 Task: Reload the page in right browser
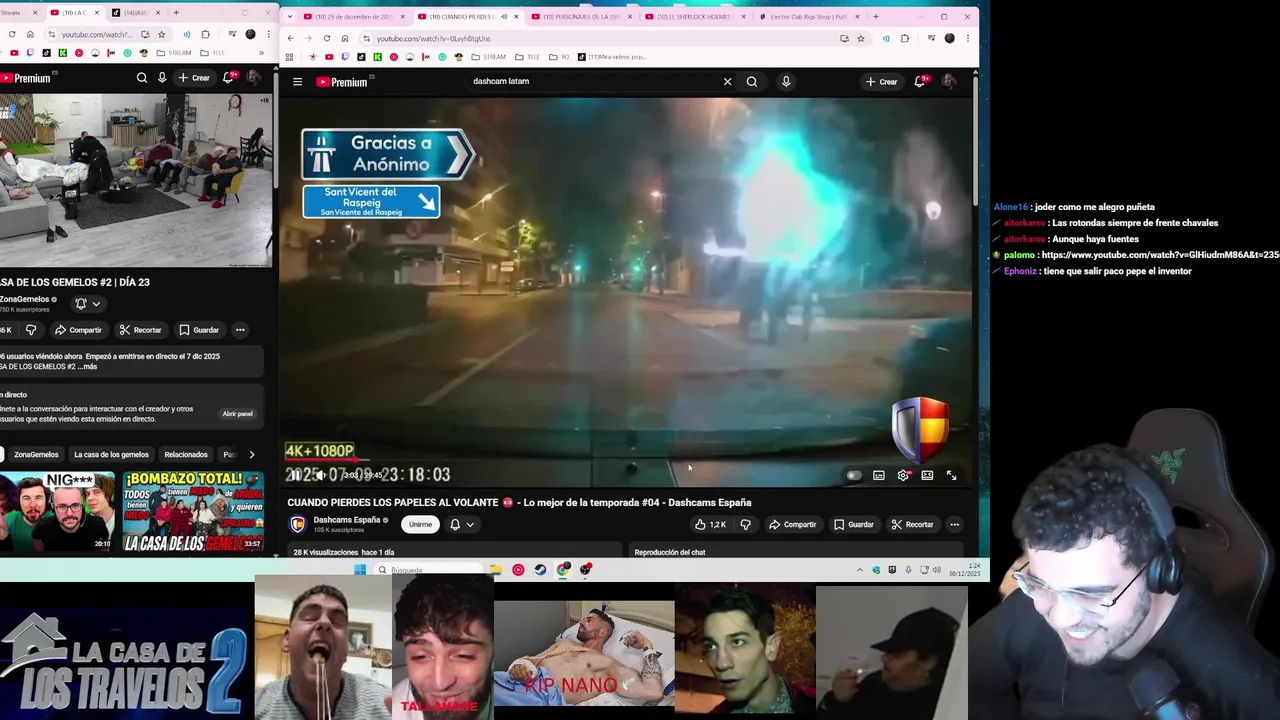326,38
